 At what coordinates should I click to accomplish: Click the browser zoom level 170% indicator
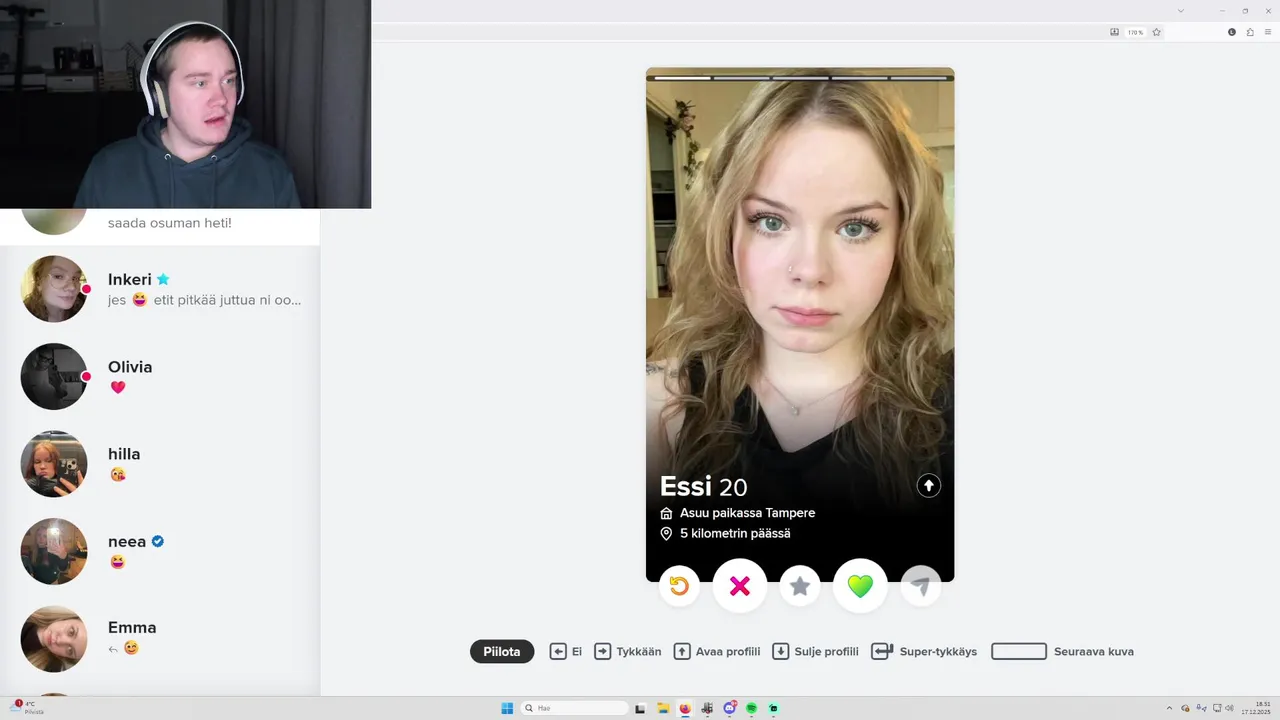(1135, 32)
